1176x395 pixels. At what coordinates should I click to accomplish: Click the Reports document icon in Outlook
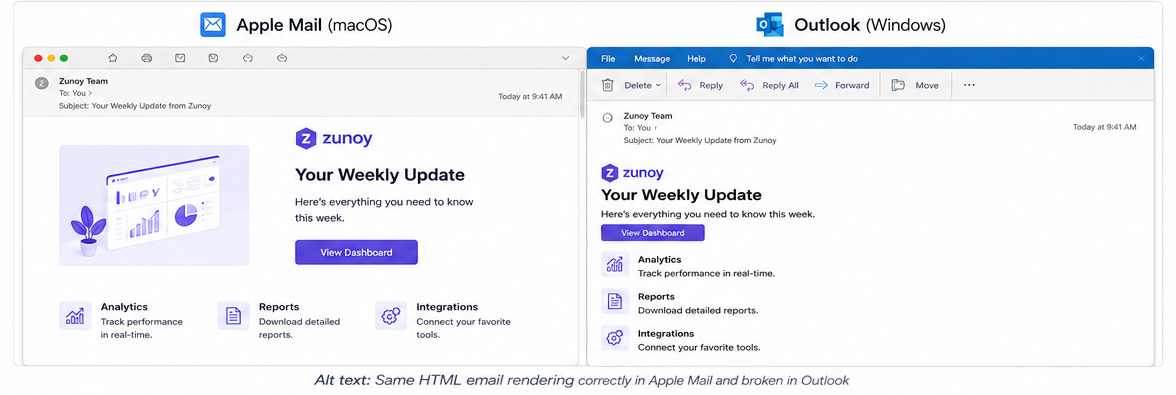(x=615, y=301)
